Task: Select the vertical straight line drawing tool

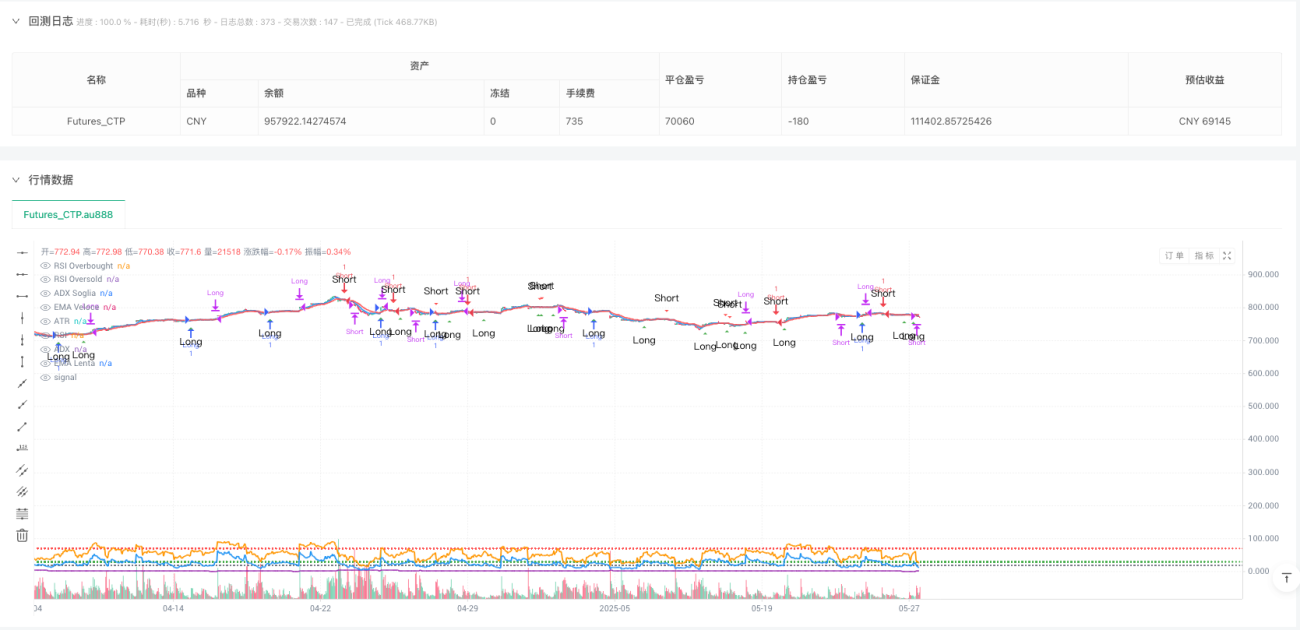Action: 22,318
